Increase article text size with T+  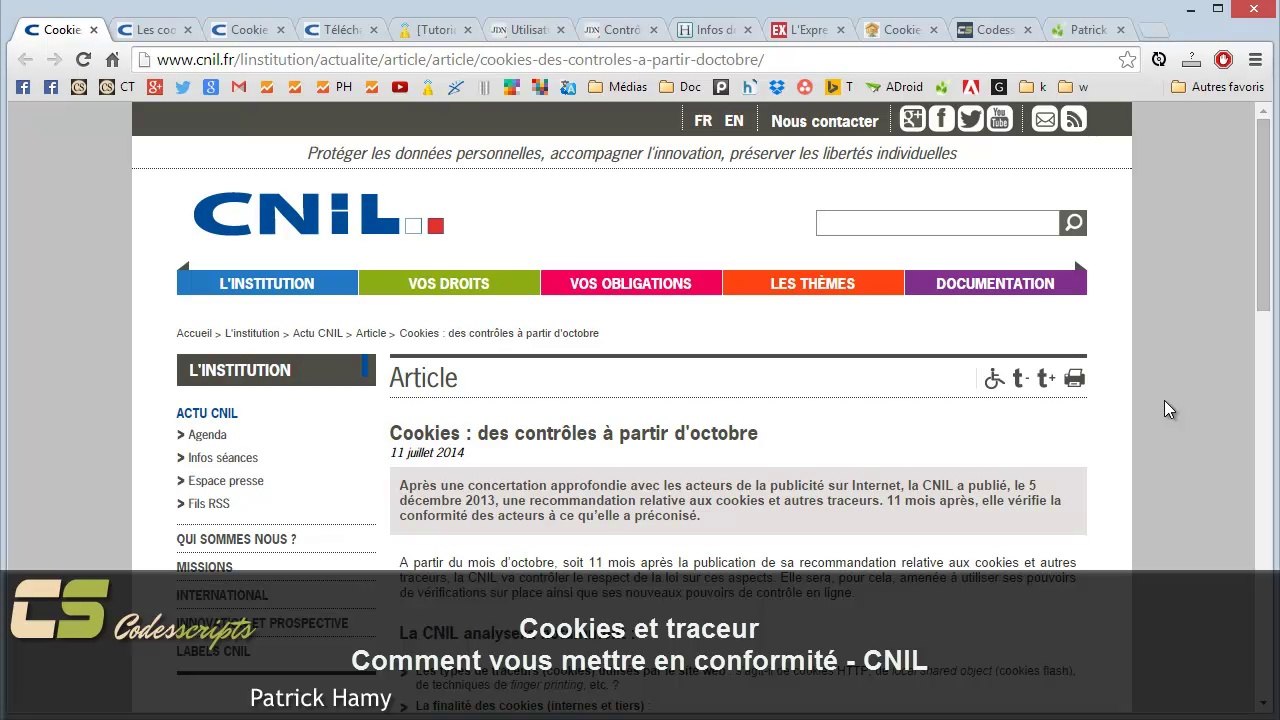1046,378
